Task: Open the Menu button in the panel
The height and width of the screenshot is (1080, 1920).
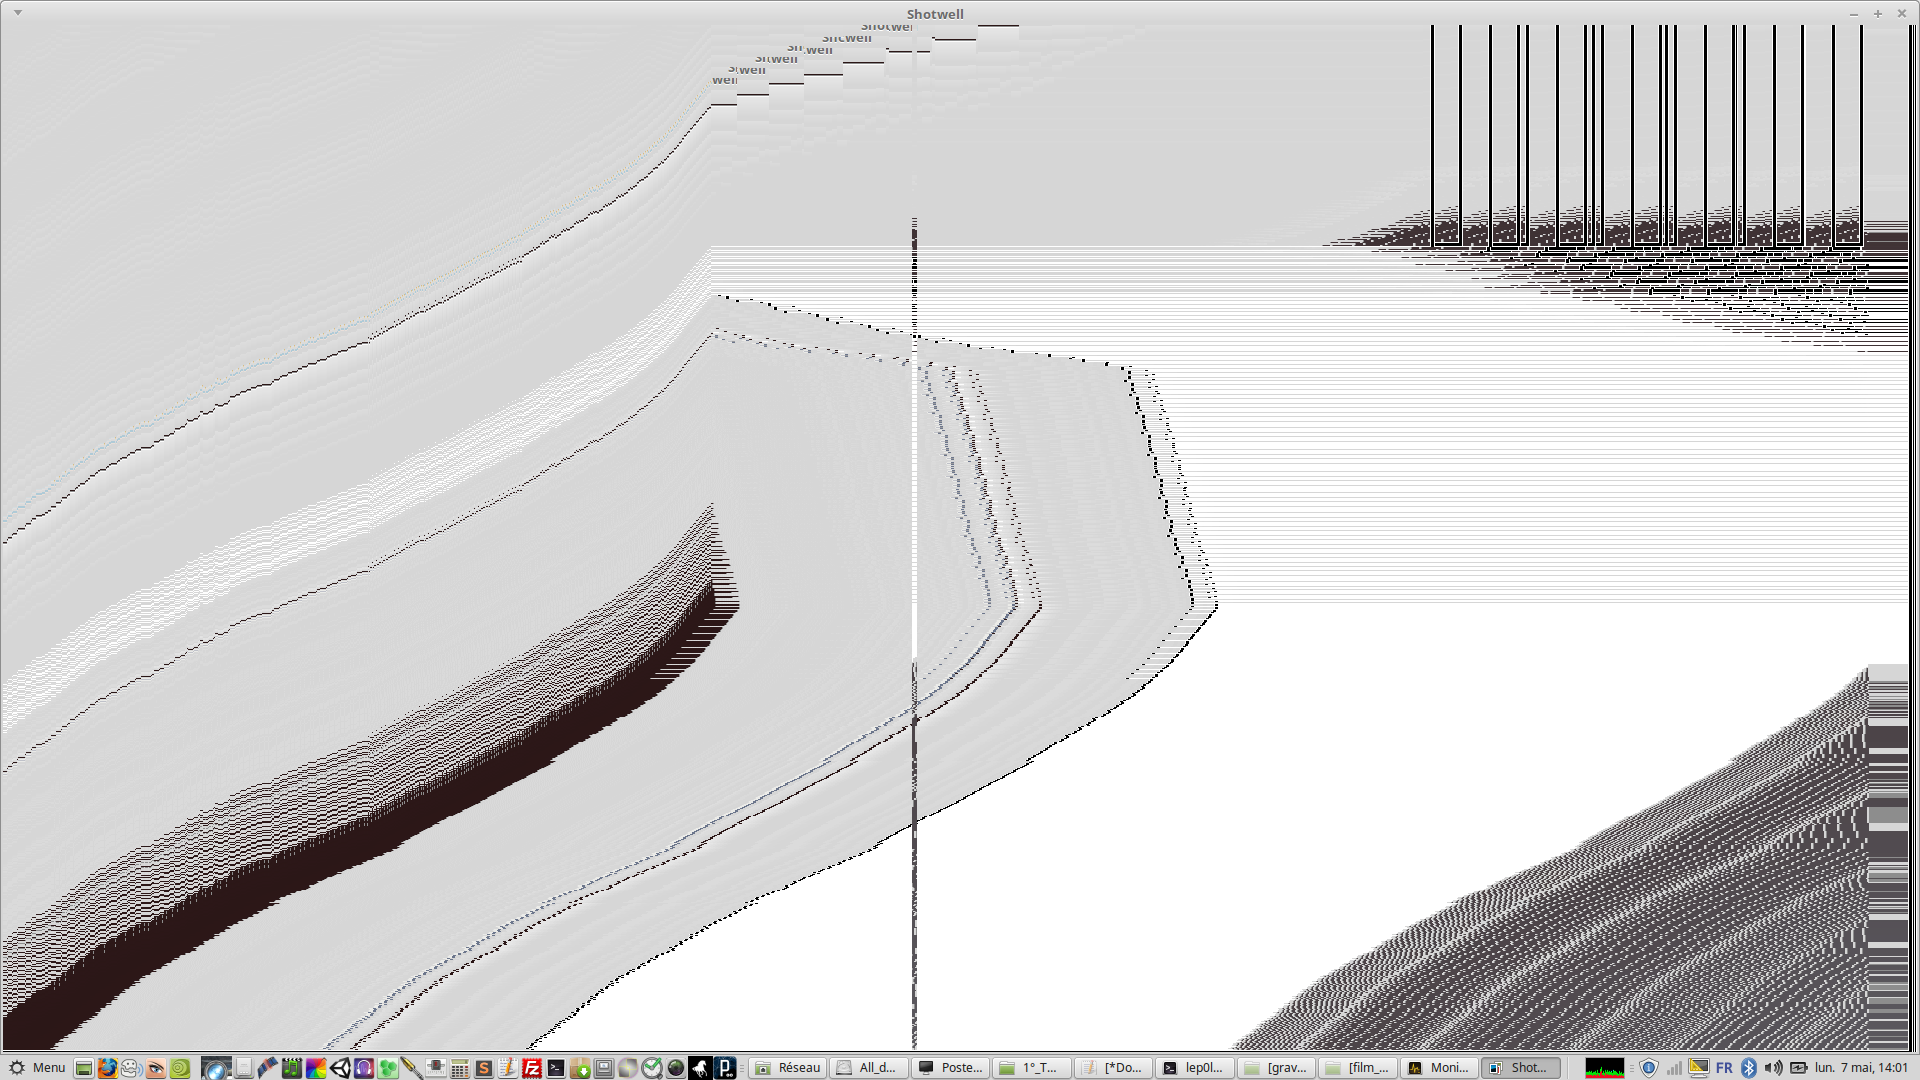Action: point(37,1067)
